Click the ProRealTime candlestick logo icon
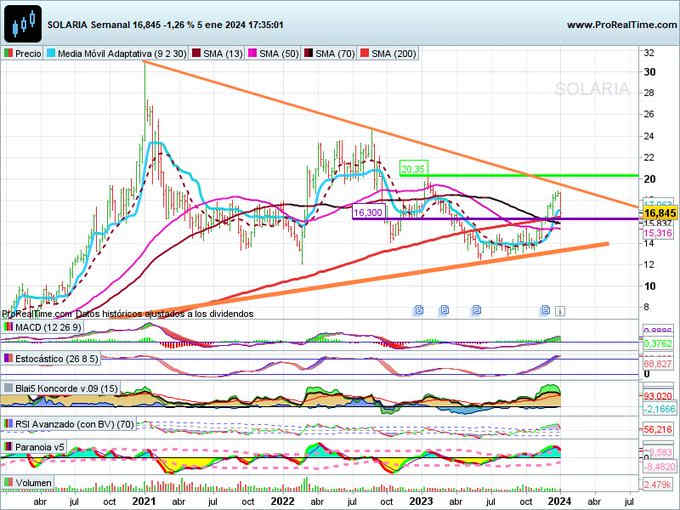This screenshot has height=510, width=680. (23, 24)
